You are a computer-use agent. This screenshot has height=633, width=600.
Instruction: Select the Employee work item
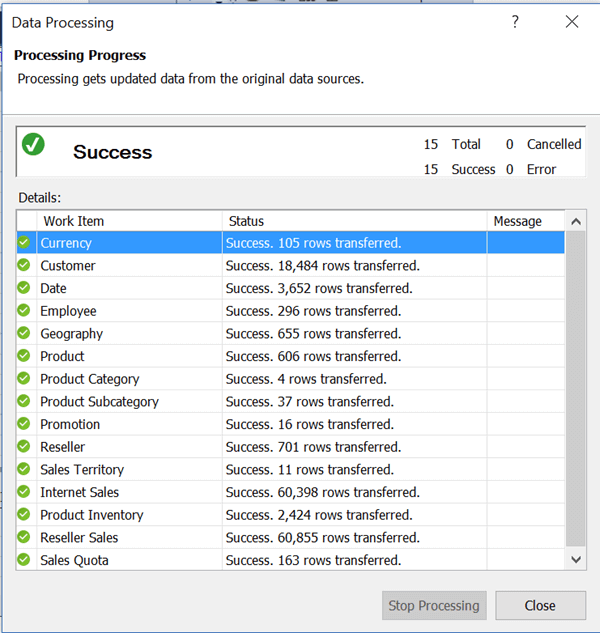pos(291,310)
